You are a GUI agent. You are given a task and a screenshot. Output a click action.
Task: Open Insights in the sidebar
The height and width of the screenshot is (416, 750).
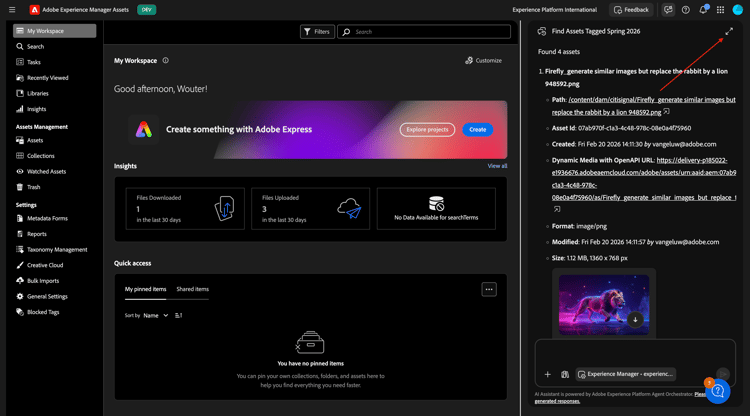(32, 109)
